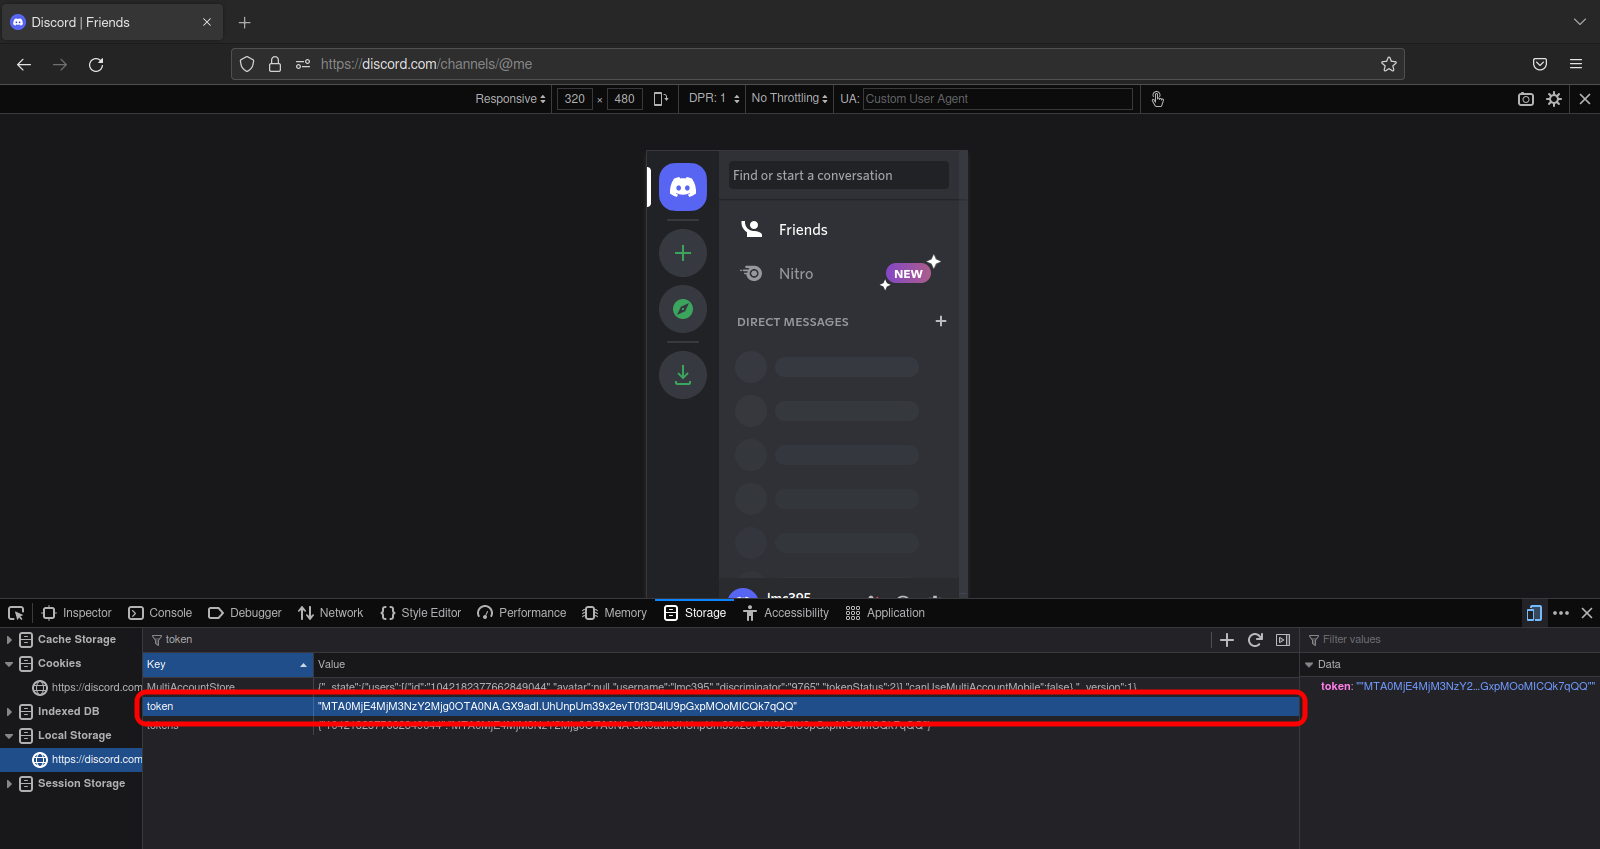Open the Firefox hamburger menu
Image resolution: width=1600 pixels, height=849 pixels.
pos(1576,64)
